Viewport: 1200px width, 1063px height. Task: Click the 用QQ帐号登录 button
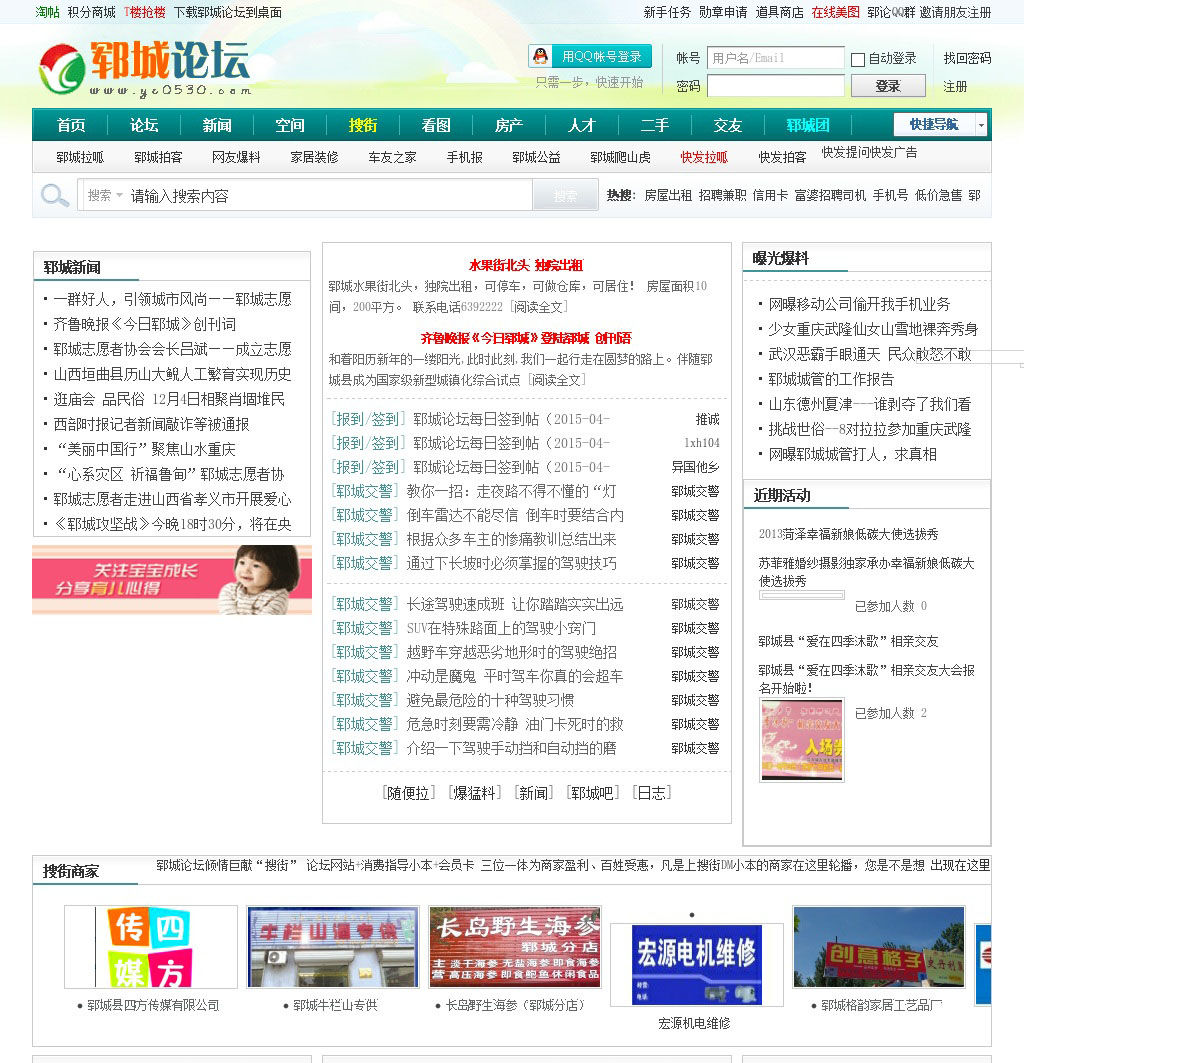point(590,56)
